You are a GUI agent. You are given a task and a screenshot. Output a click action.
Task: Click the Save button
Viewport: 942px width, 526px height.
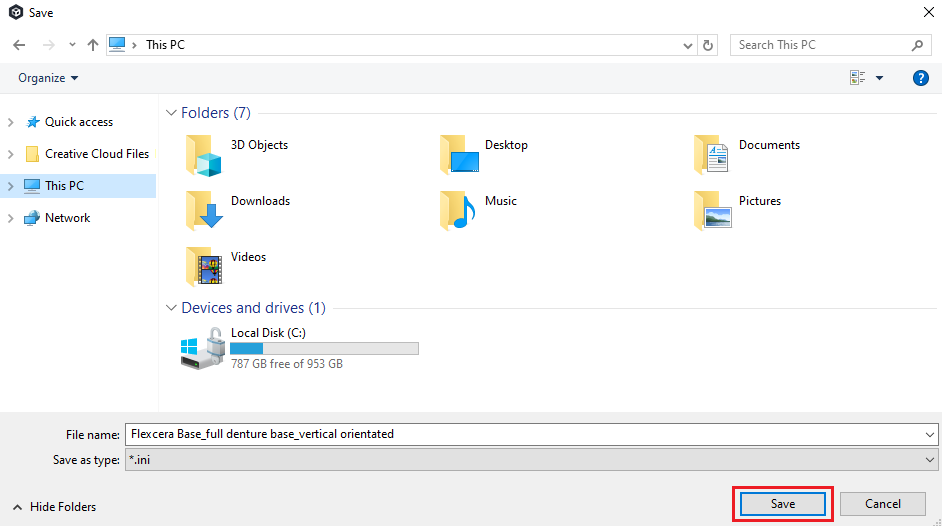click(783, 504)
